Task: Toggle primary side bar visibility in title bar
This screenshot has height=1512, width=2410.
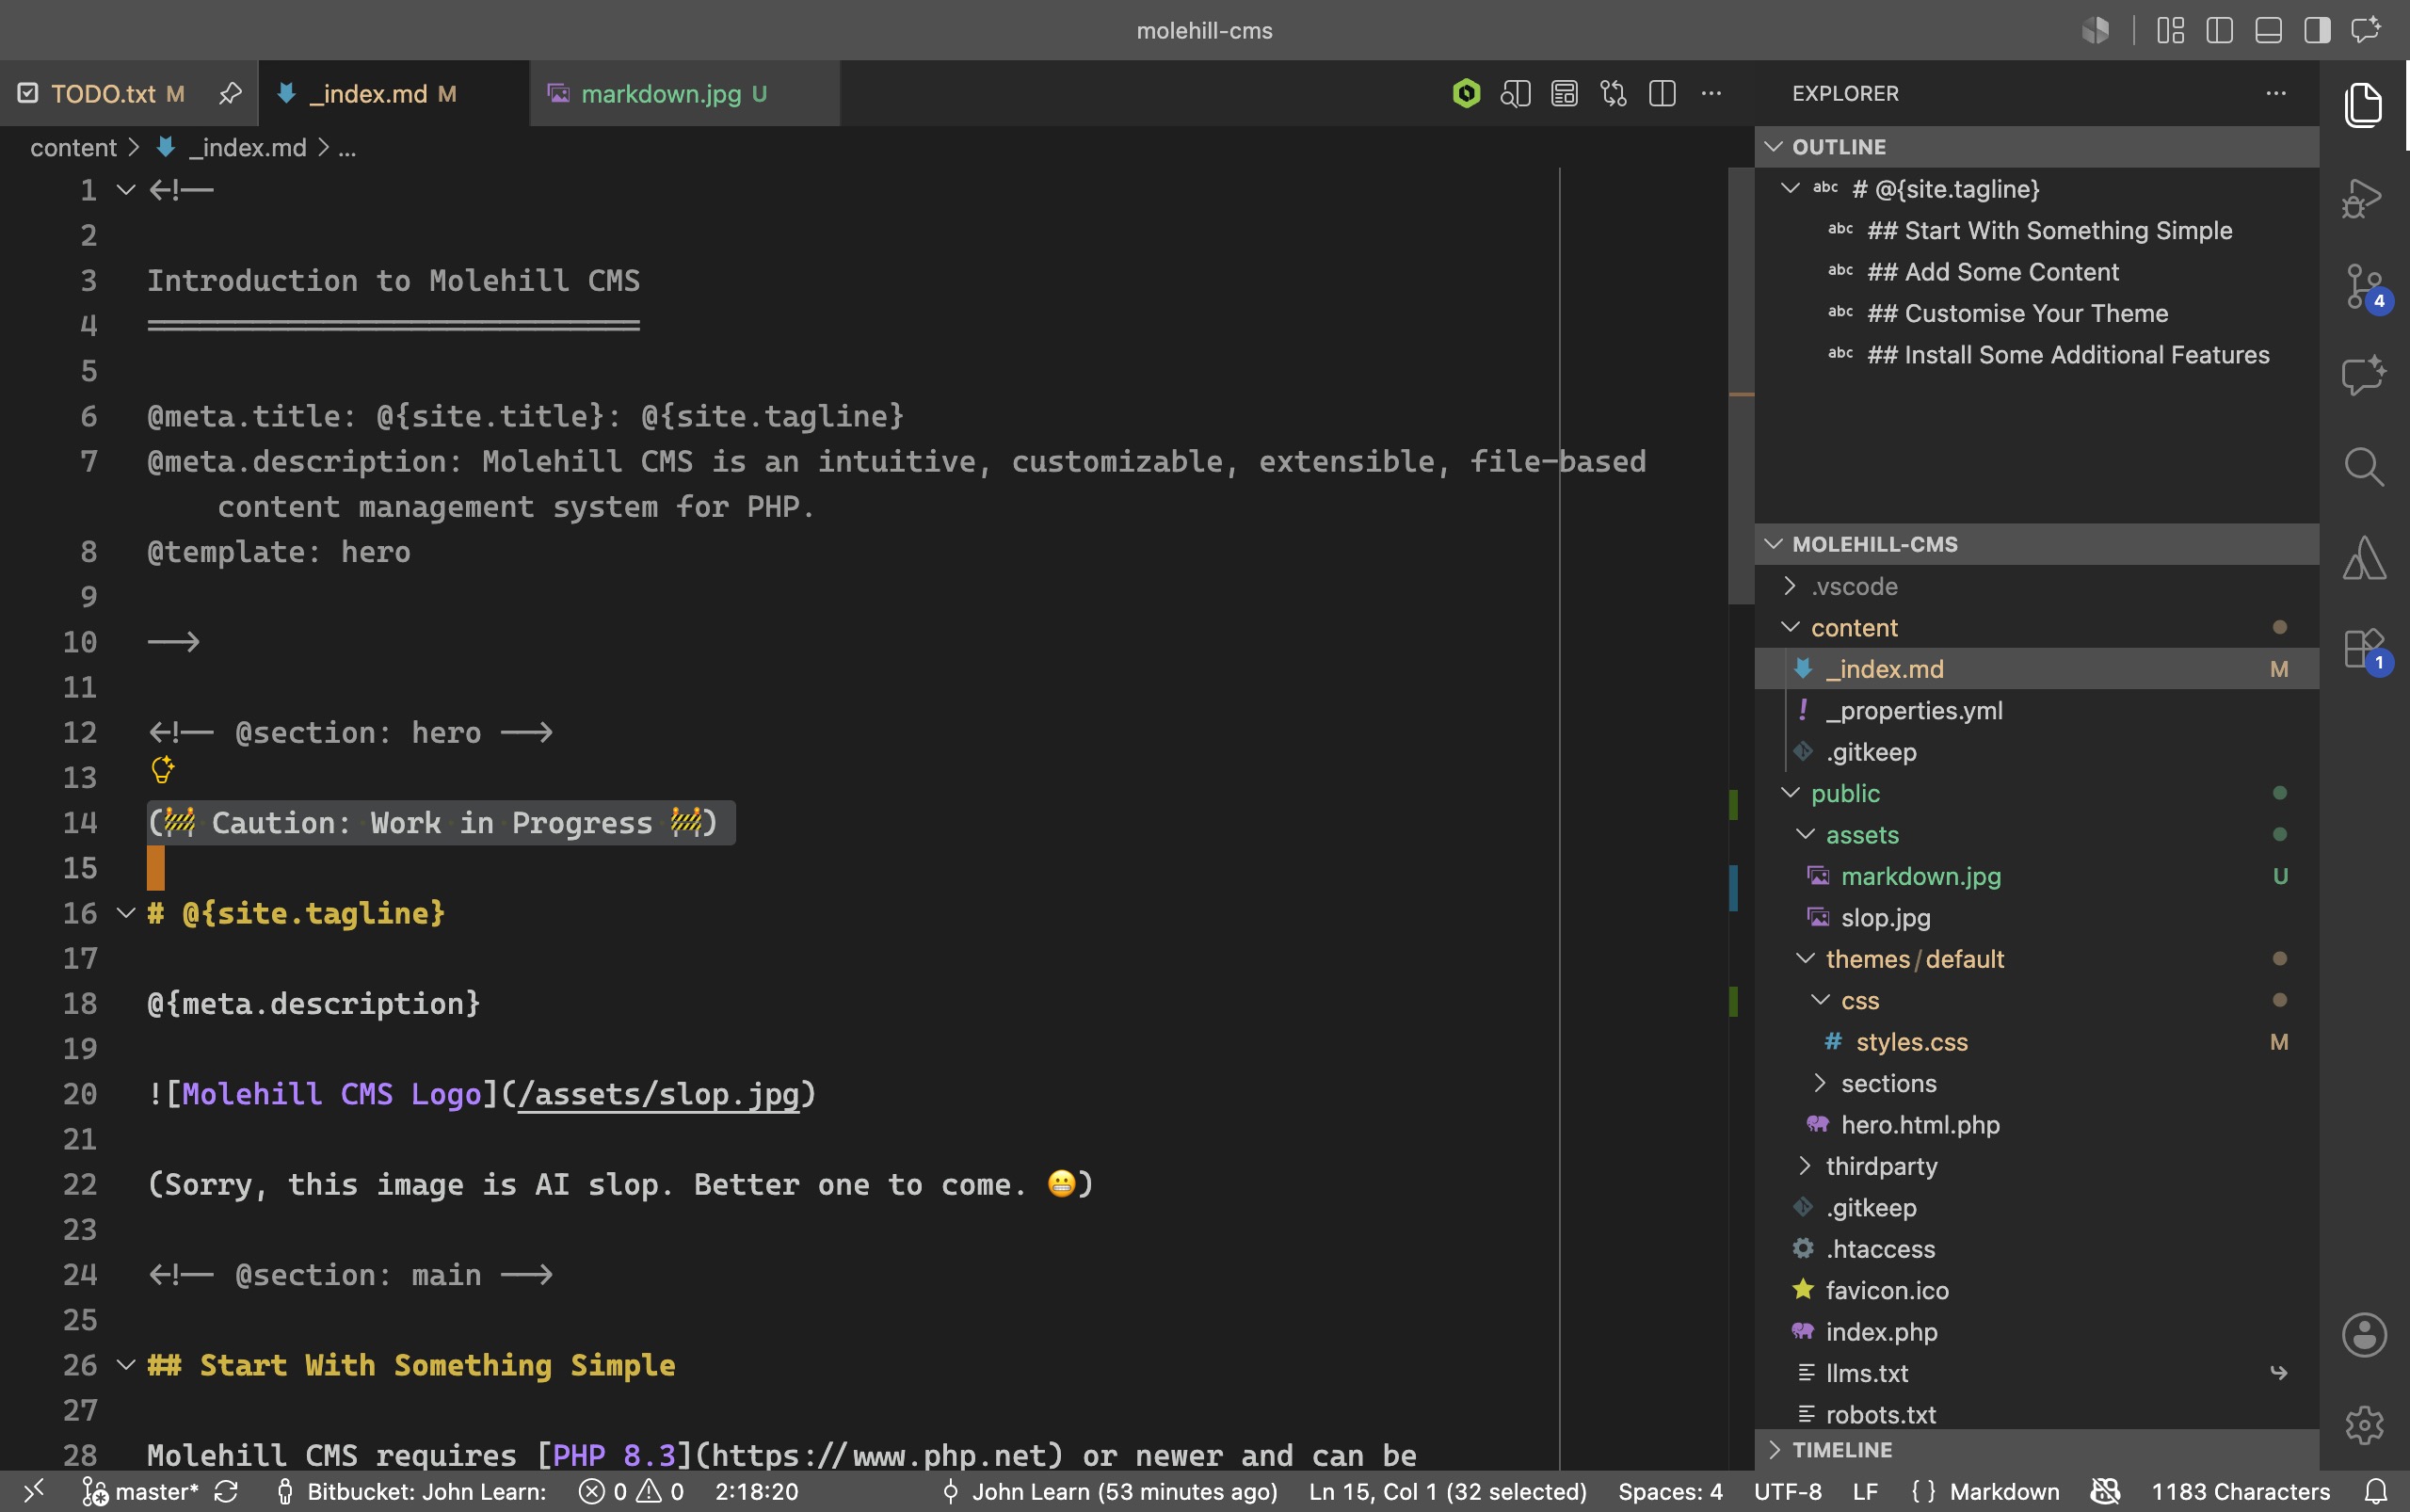Action: [x=2219, y=30]
